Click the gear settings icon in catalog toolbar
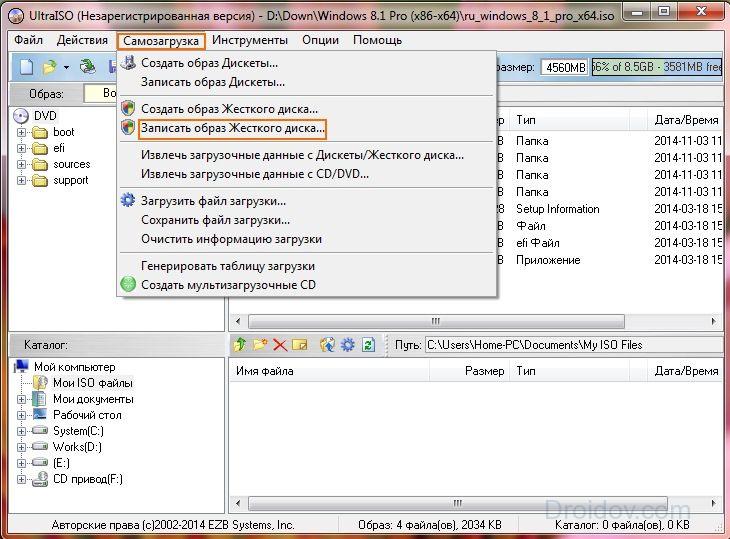The width and height of the screenshot is (730, 539). (x=348, y=345)
